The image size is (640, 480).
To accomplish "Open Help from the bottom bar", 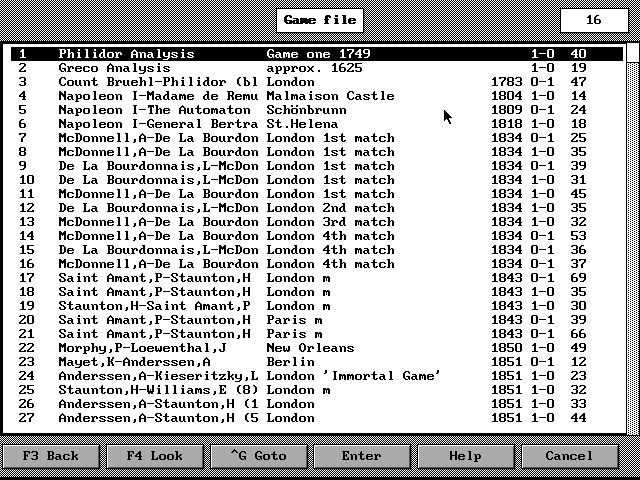I will 465,456.
